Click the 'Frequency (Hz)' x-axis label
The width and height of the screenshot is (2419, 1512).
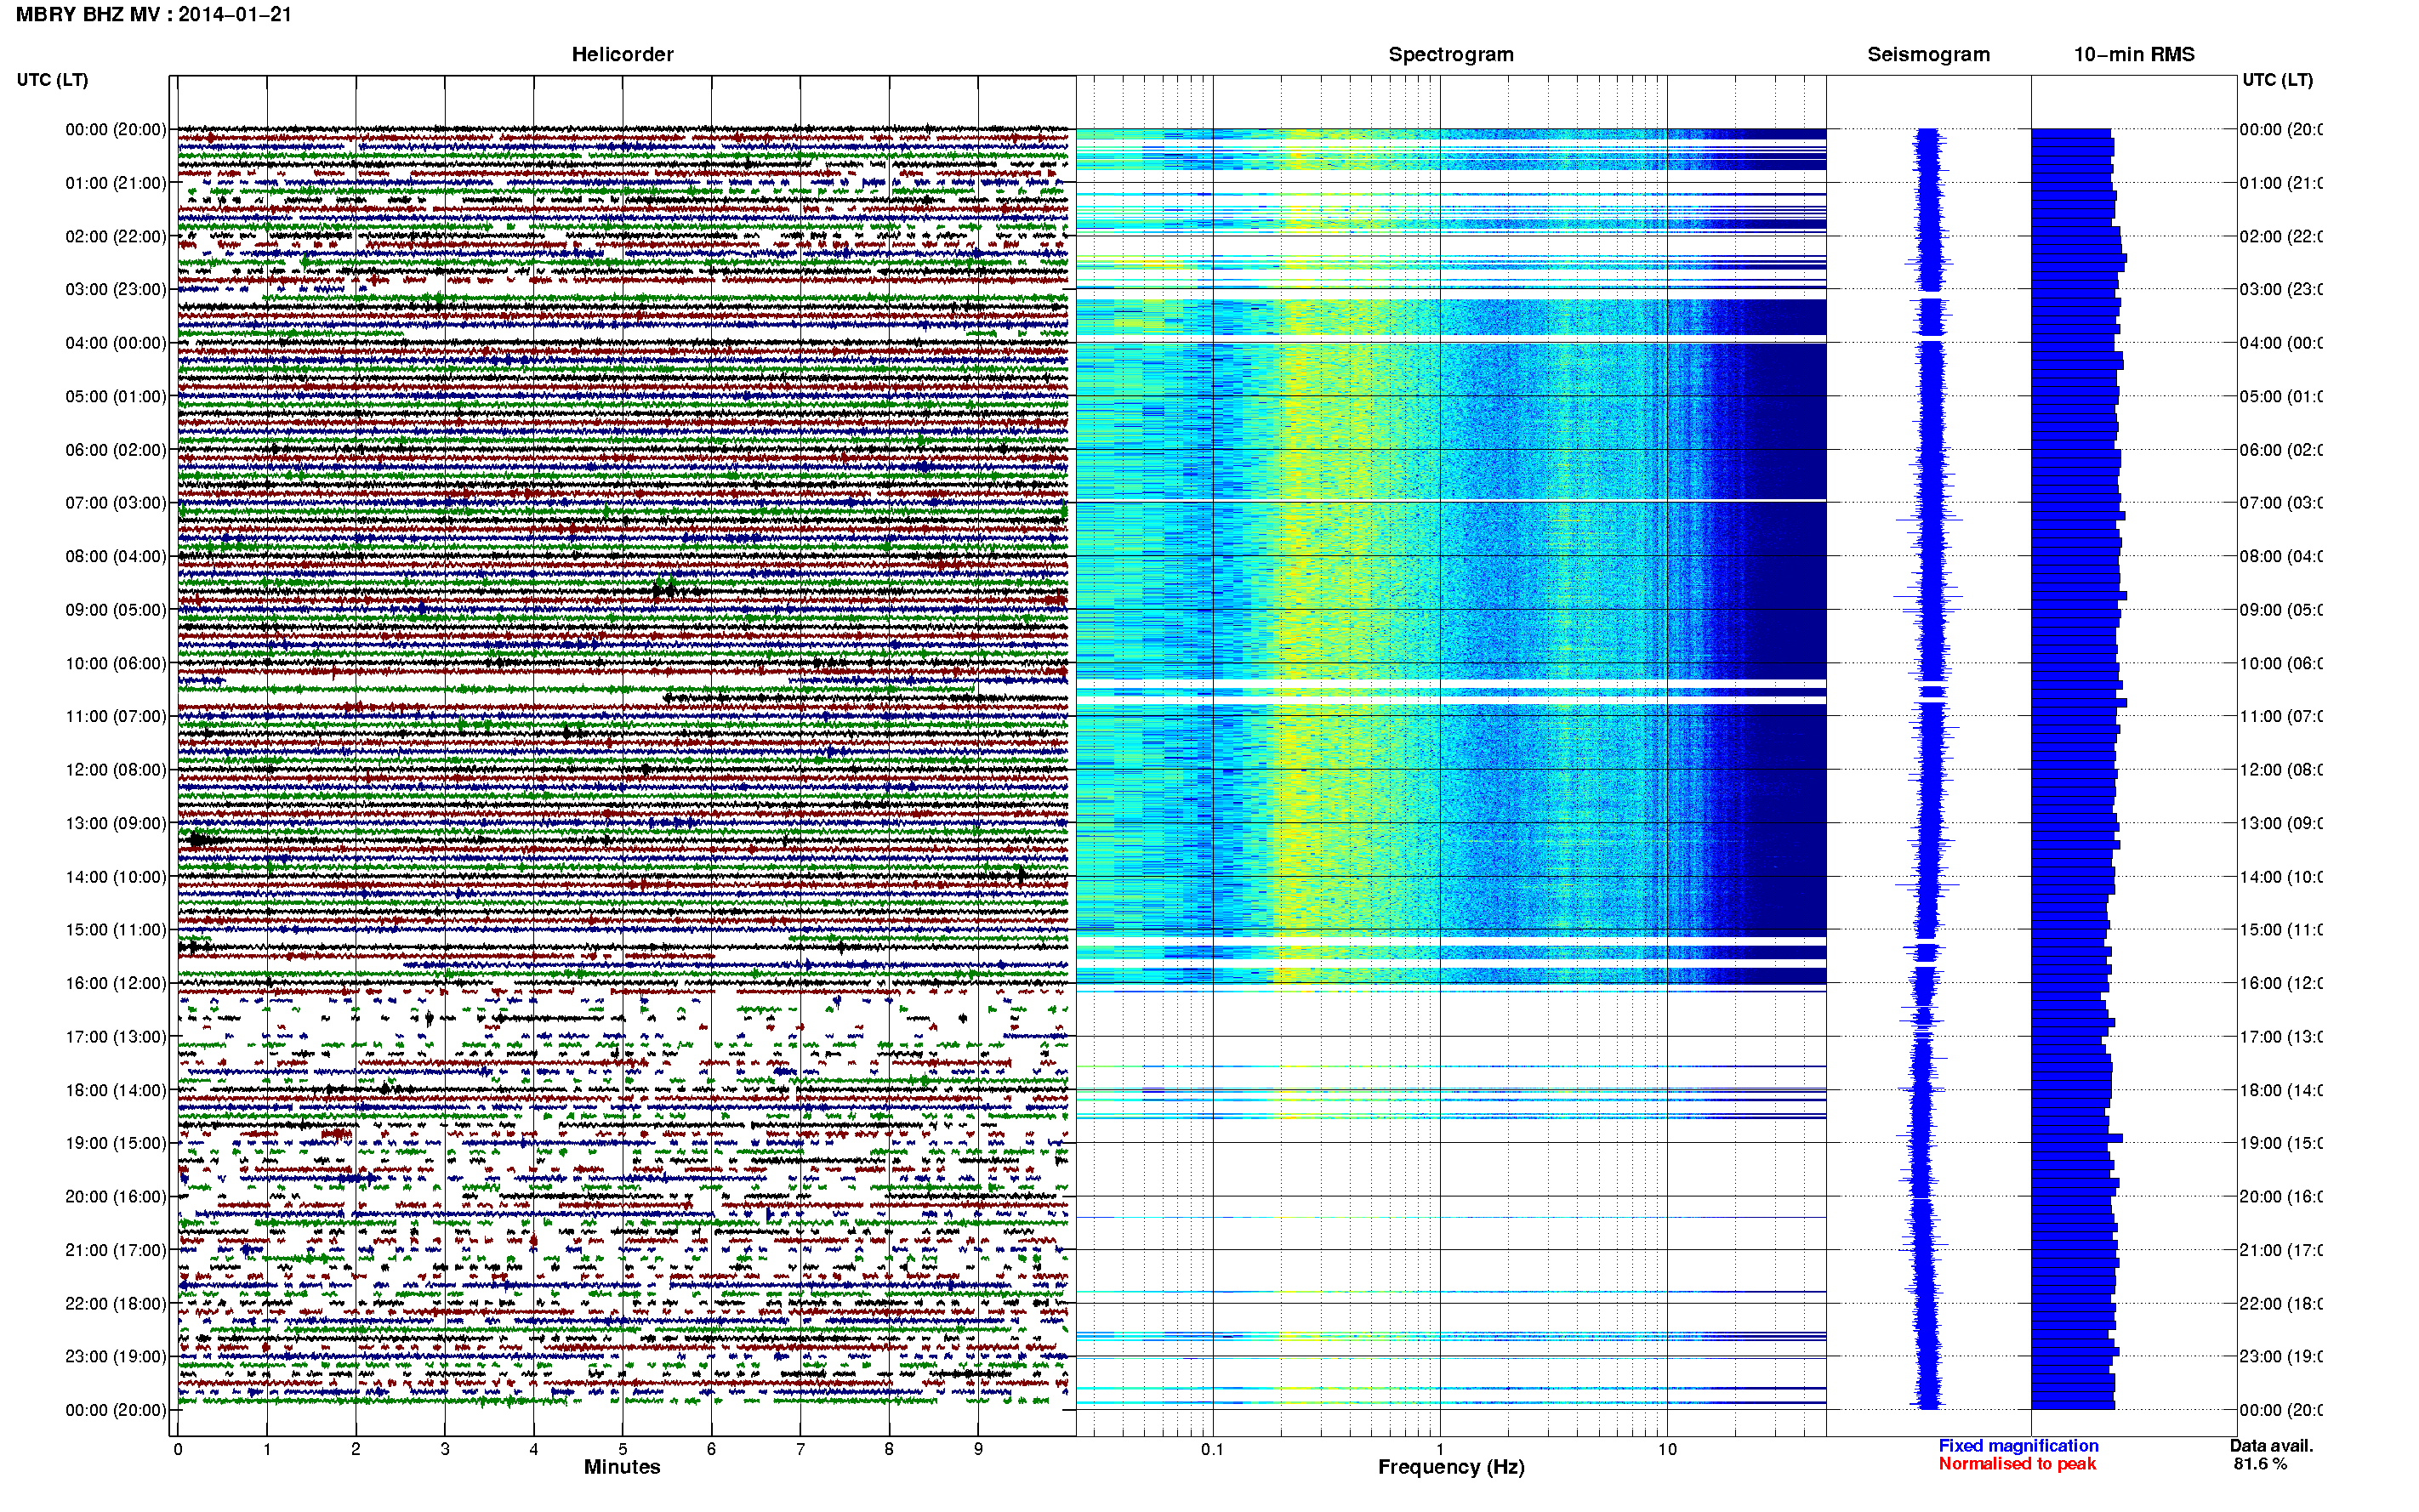[1451, 1467]
